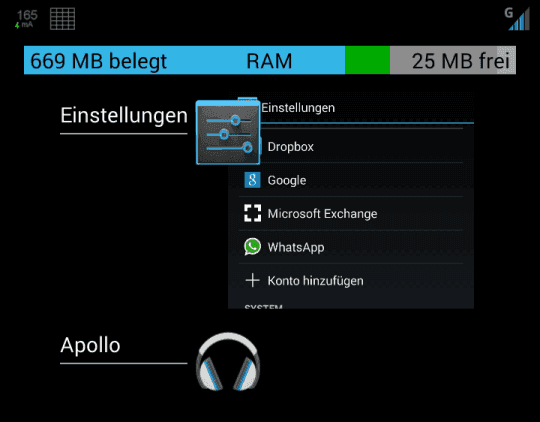Tap the blue 669 MB belegt RAM section
The image size is (540, 422).
[x=184, y=60]
